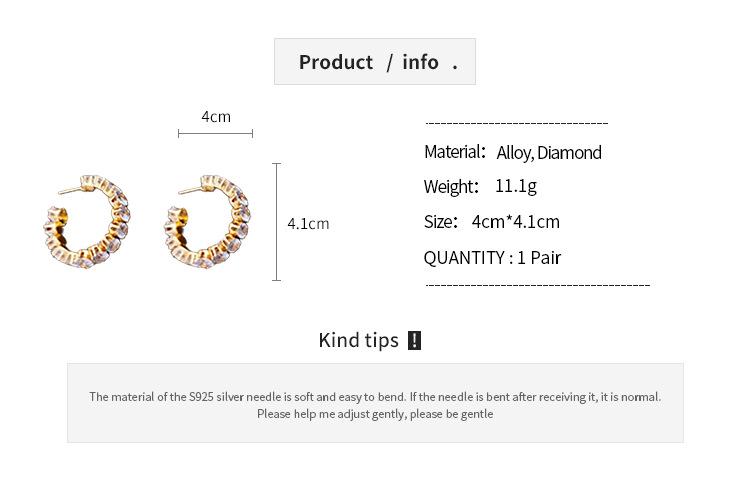Click the Kind tips heading

(358, 340)
